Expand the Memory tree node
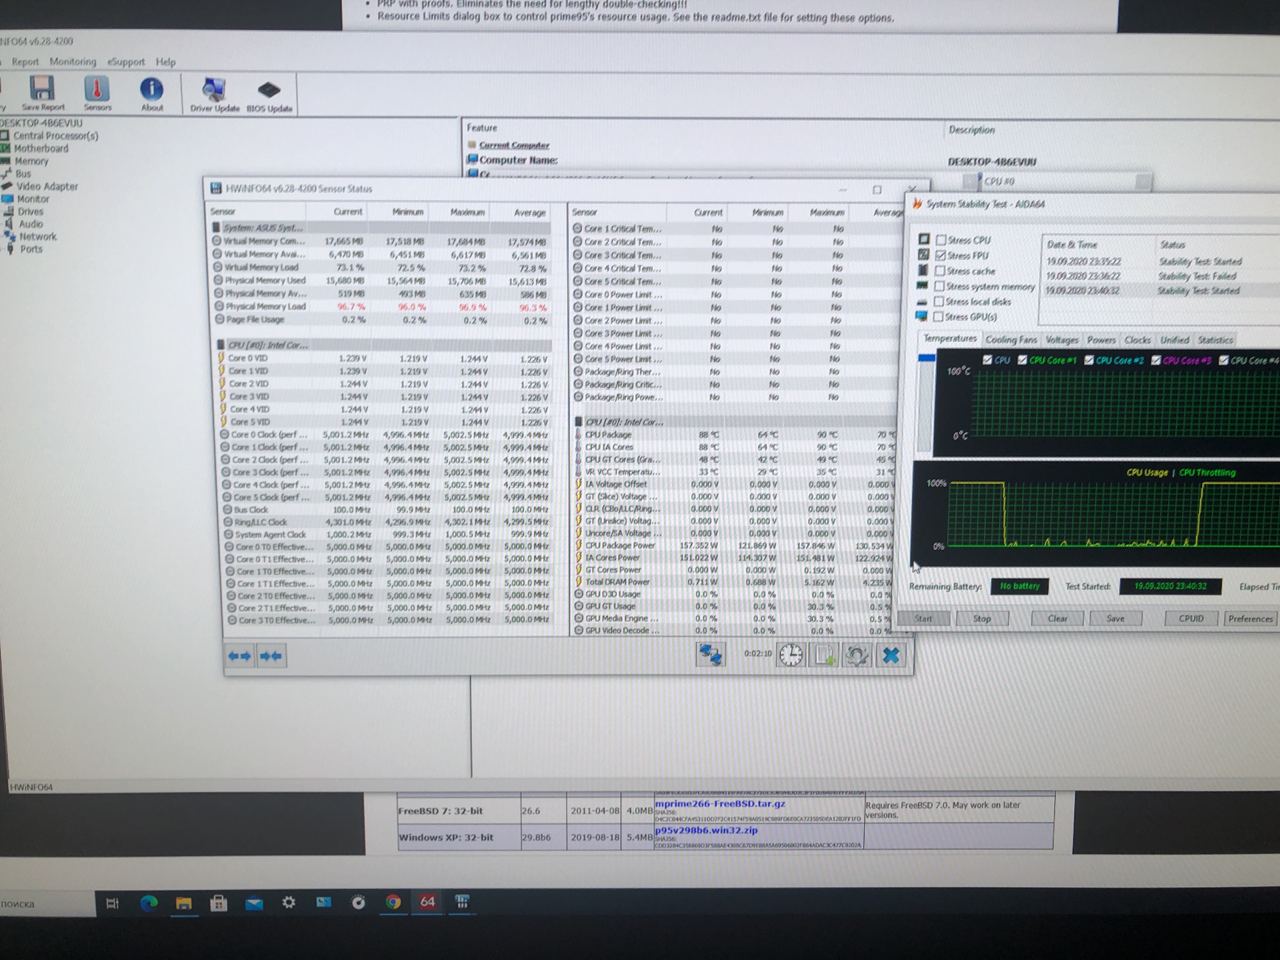Image resolution: width=1280 pixels, height=960 pixels. (x=5, y=161)
